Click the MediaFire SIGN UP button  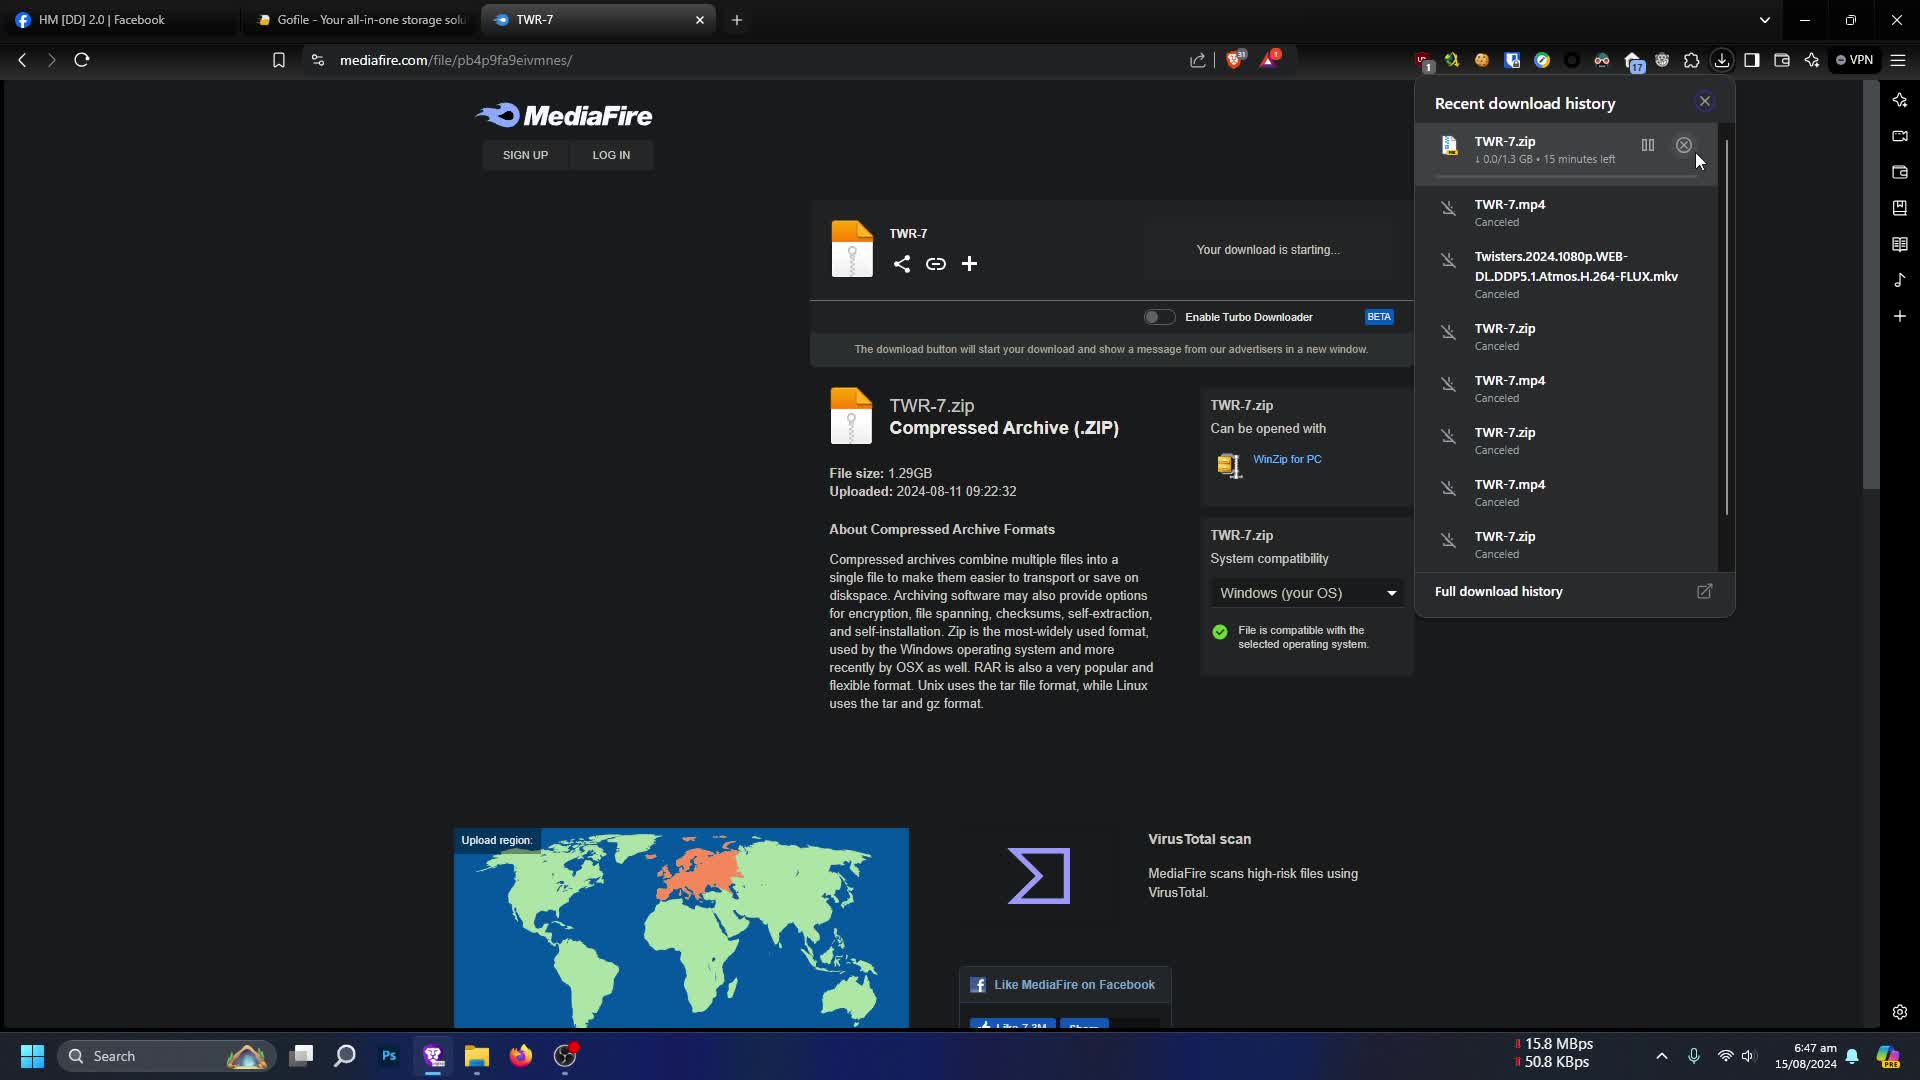click(x=525, y=155)
